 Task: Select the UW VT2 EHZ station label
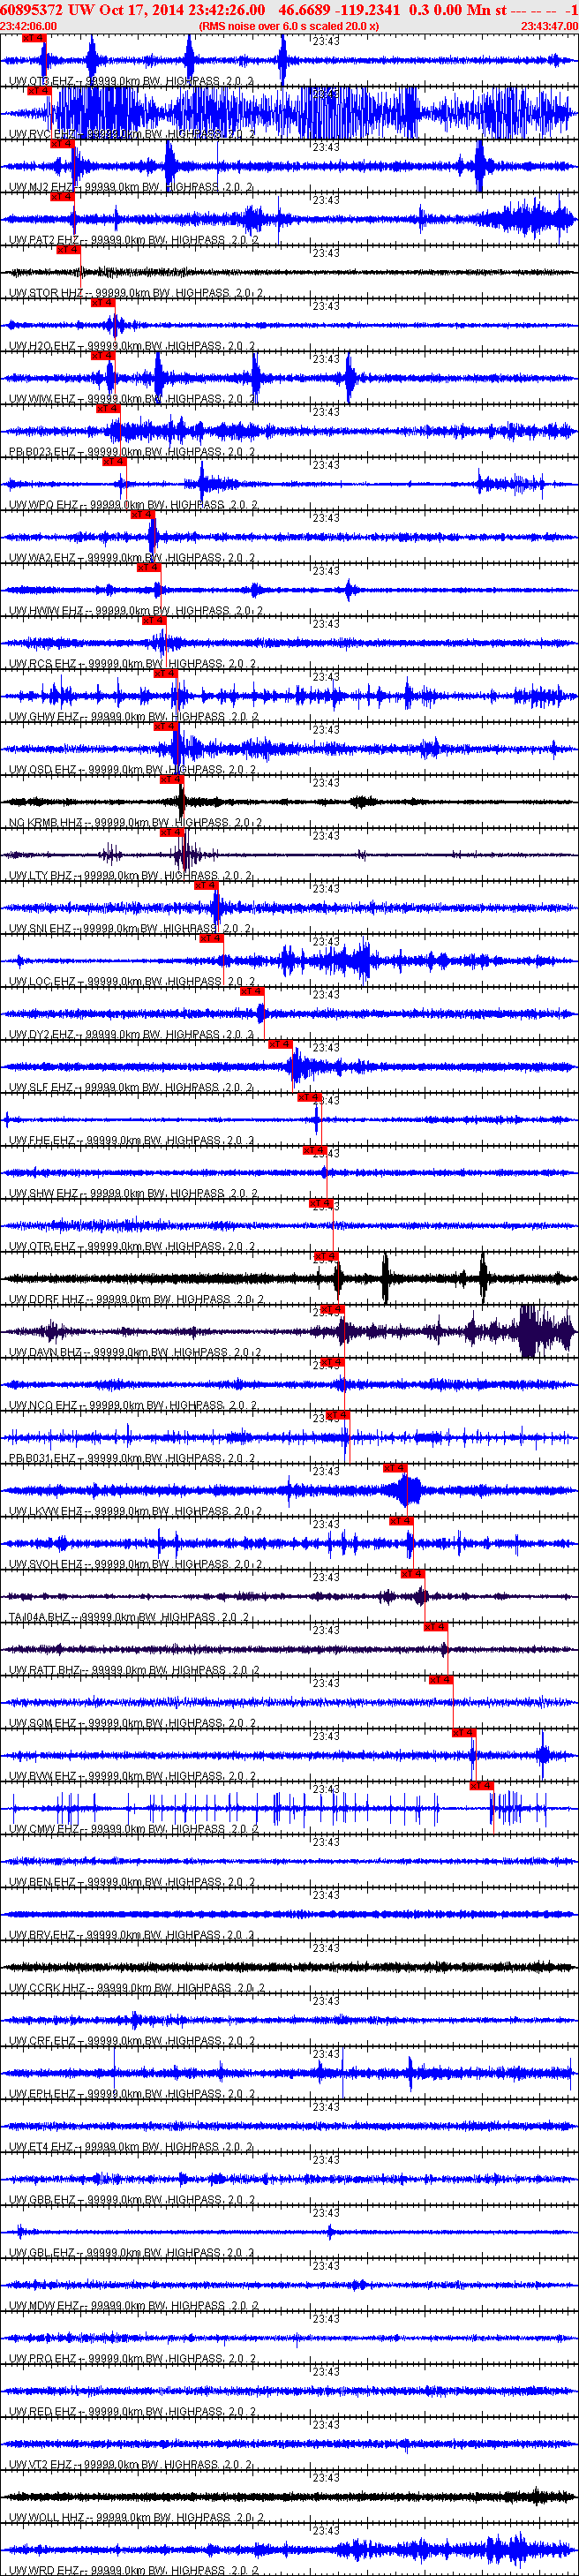click(131, 2466)
